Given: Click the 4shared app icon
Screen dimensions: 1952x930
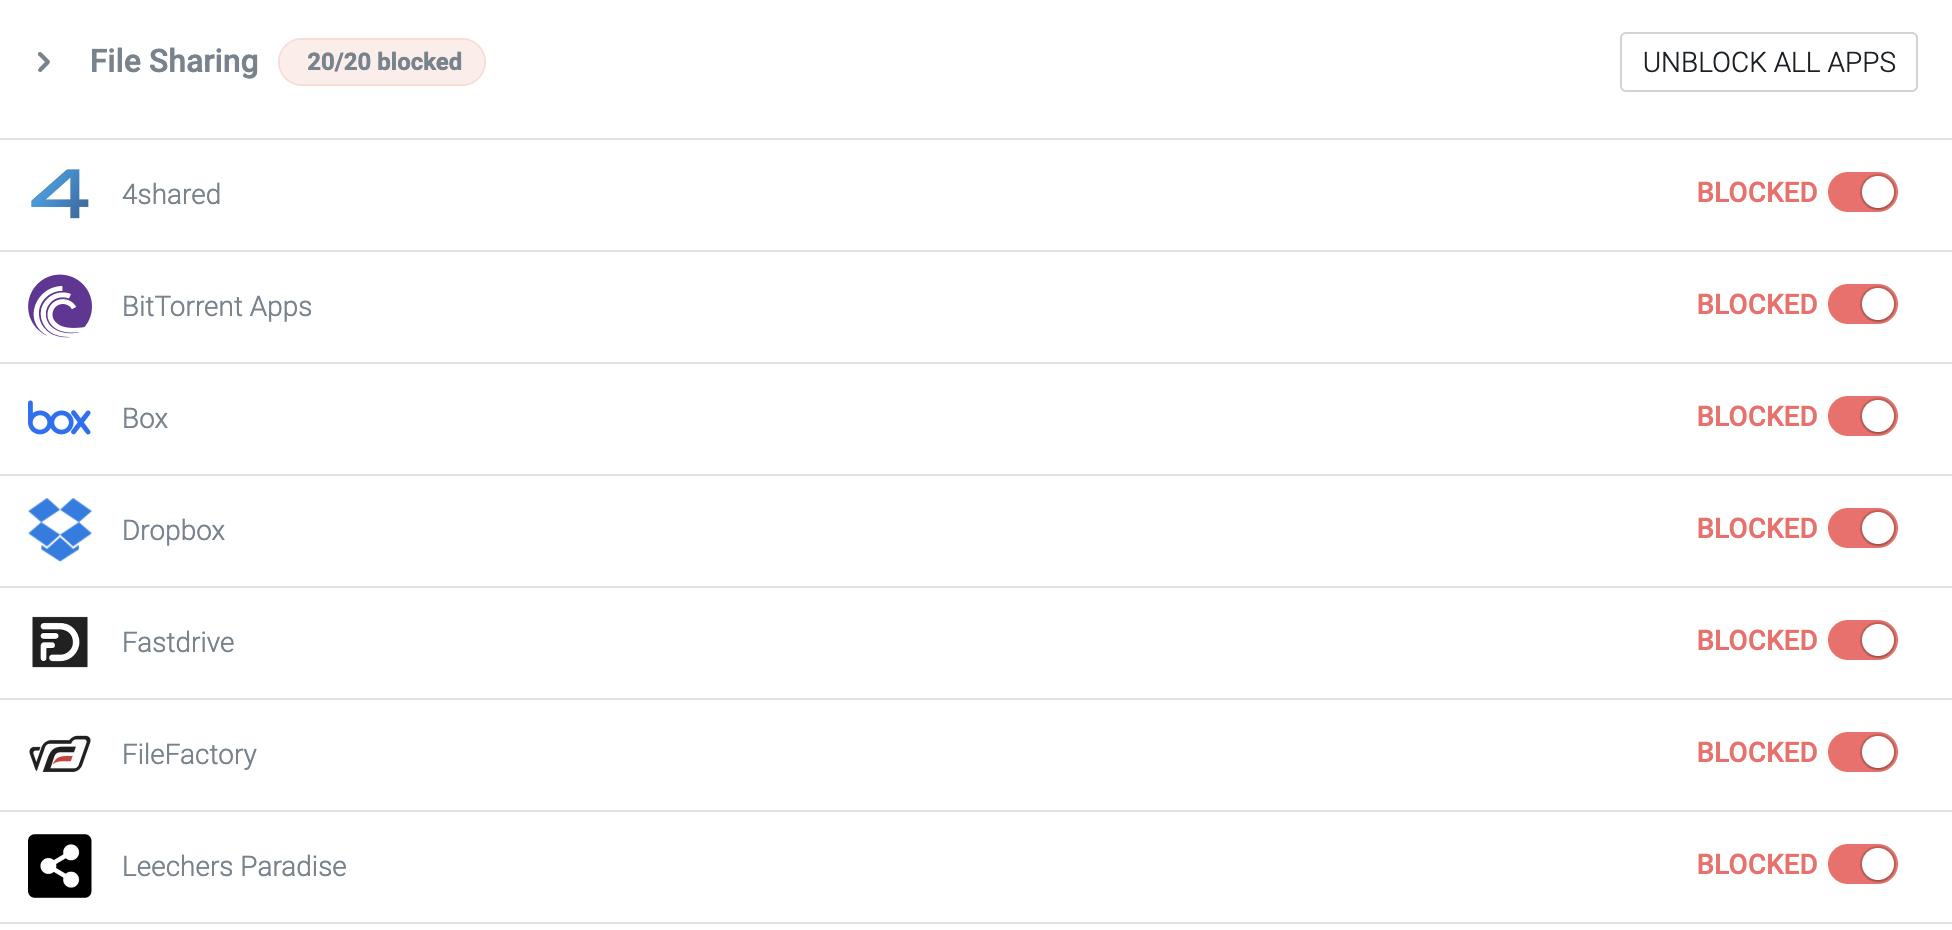Looking at the screenshot, I should (x=60, y=194).
